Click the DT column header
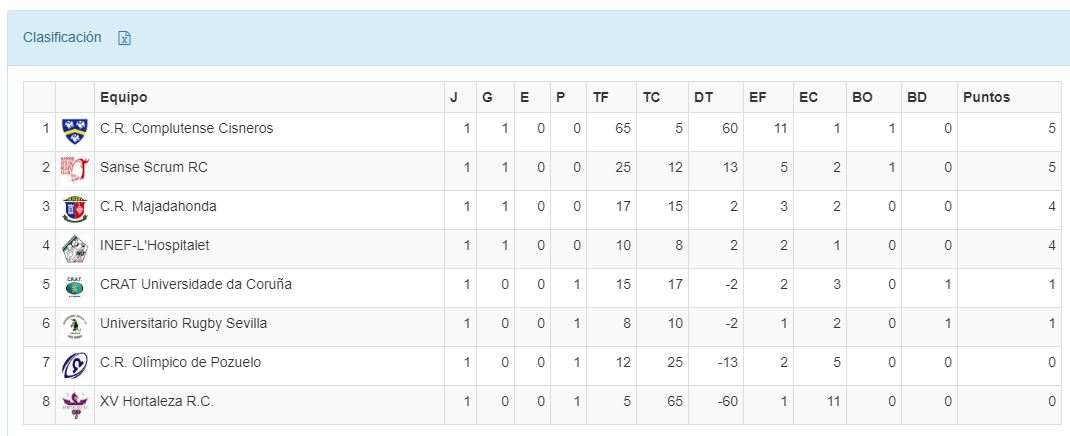The width and height of the screenshot is (1070, 436). coord(703,97)
